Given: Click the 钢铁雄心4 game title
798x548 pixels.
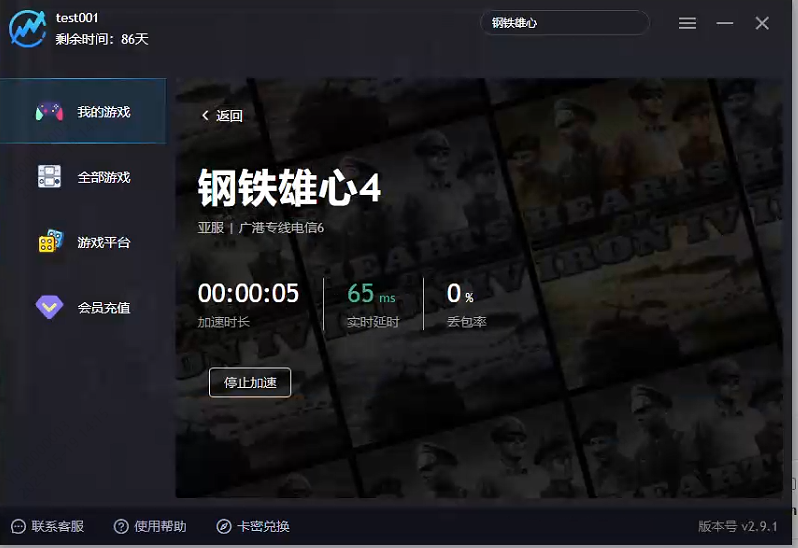Looking at the screenshot, I should (x=289, y=188).
